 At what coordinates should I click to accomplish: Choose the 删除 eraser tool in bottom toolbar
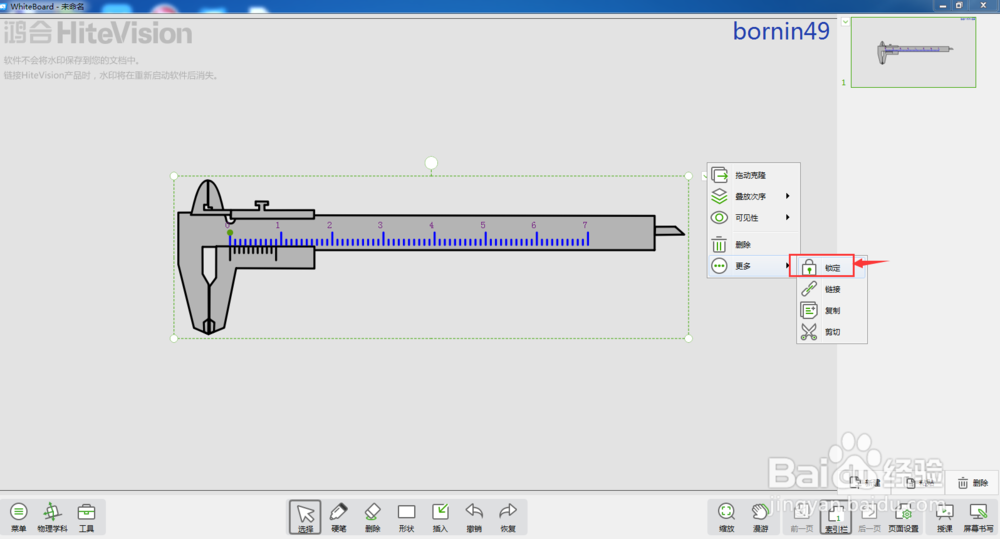click(372, 517)
